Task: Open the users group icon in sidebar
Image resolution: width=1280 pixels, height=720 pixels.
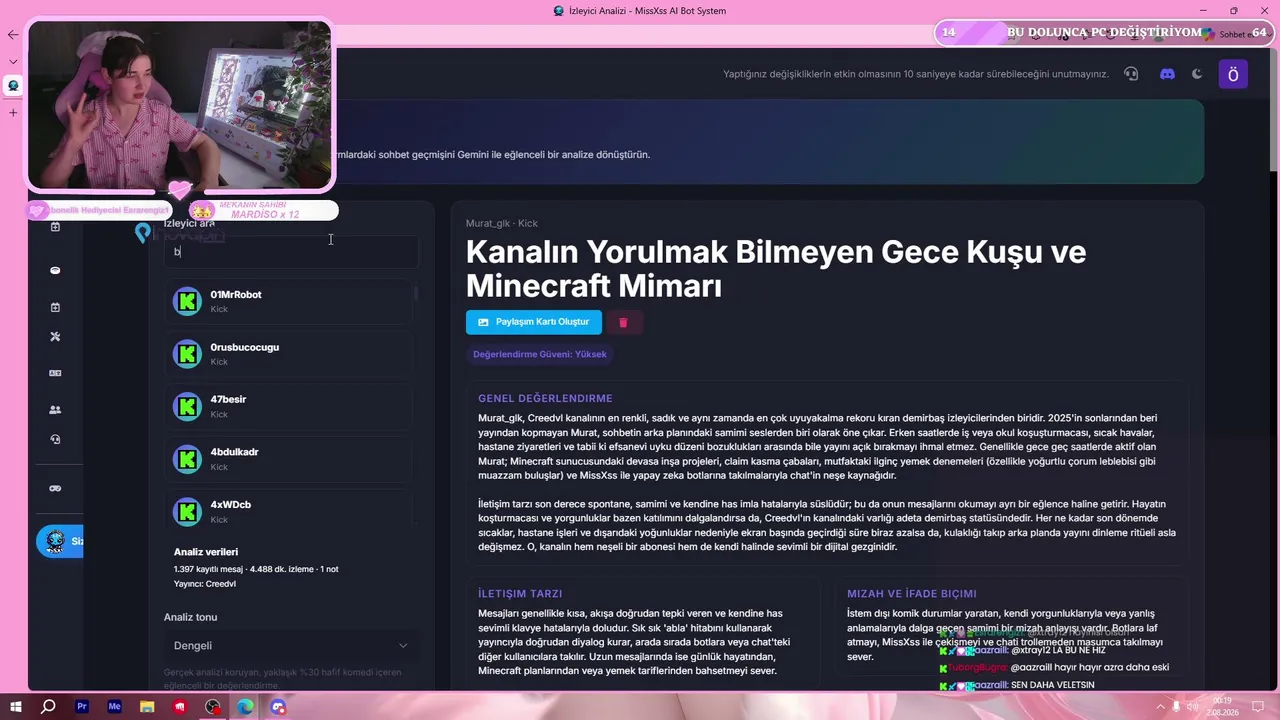Action: 55,409
